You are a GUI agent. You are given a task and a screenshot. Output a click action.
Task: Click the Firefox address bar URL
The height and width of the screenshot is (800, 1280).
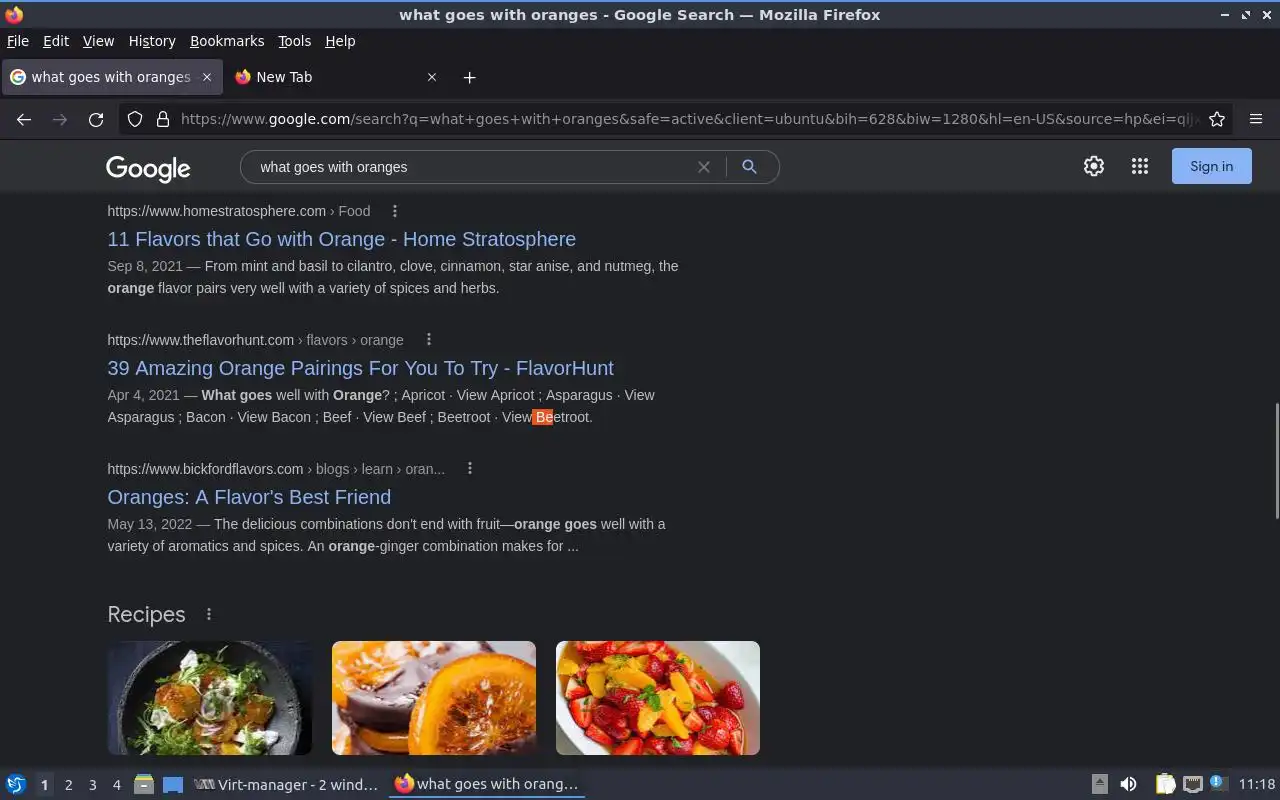(x=690, y=119)
